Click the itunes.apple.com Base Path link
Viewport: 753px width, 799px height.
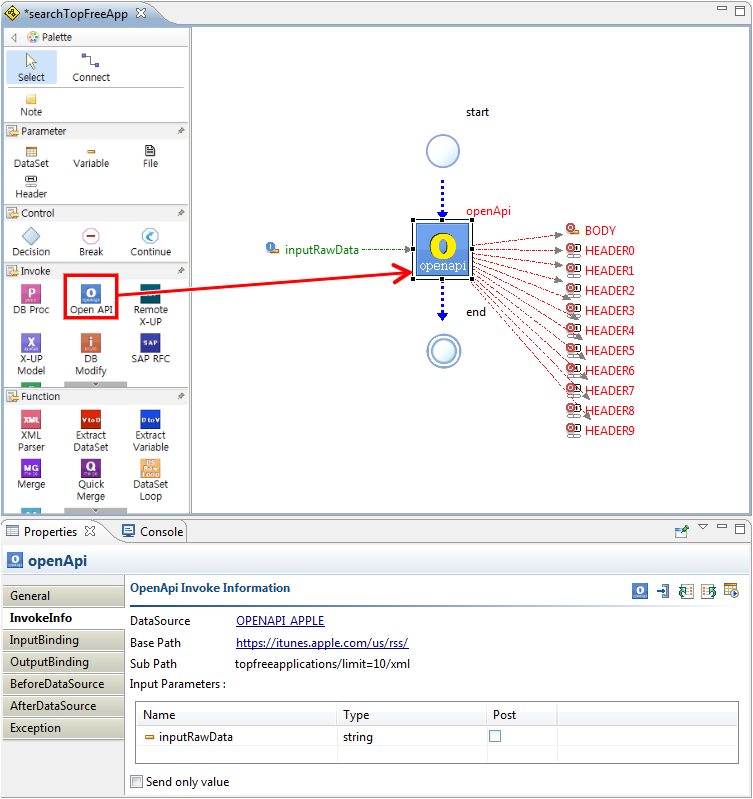322,643
